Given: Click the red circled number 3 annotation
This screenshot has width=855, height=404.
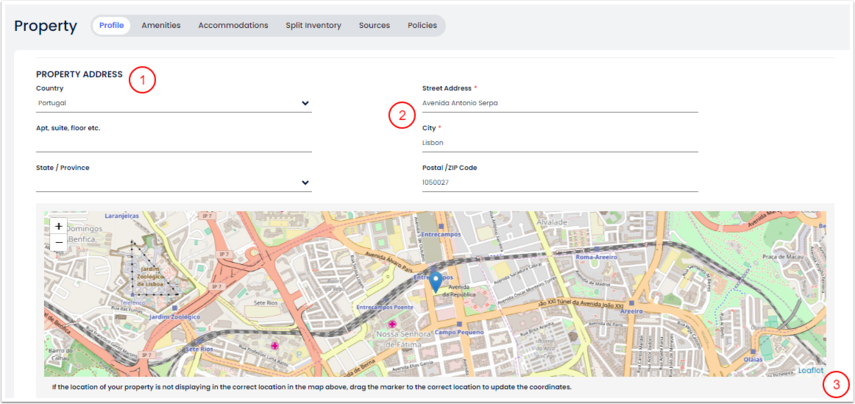Looking at the screenshot, I should [x=837, y=384].
